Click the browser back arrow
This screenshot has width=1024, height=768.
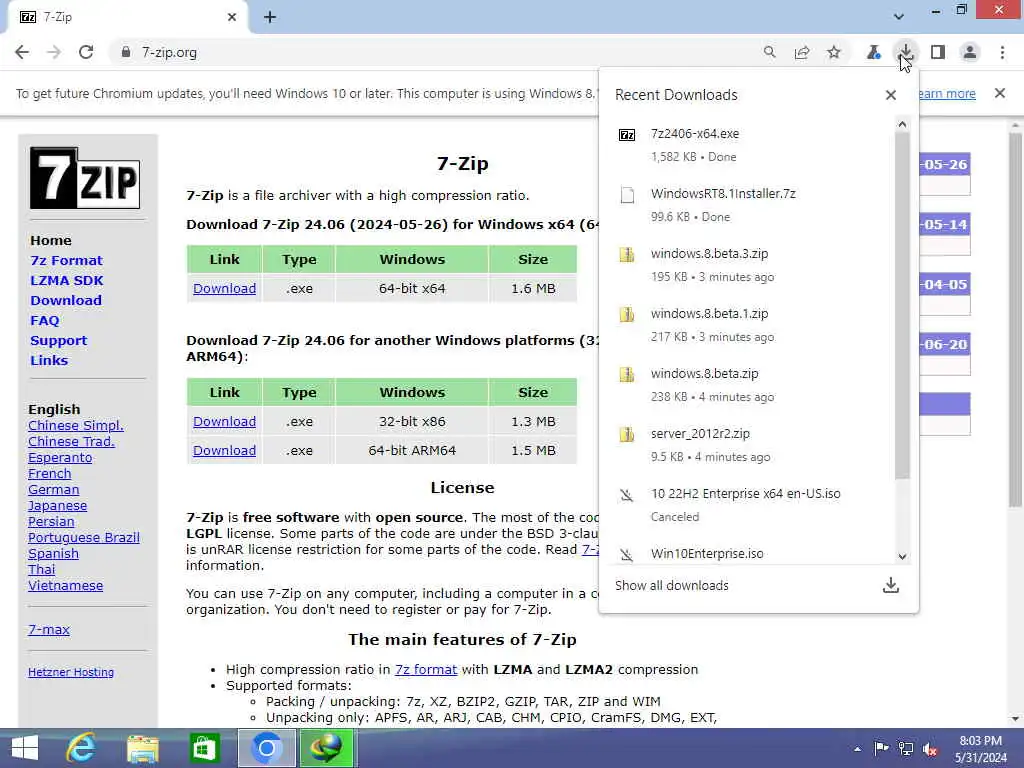point(22,52)
